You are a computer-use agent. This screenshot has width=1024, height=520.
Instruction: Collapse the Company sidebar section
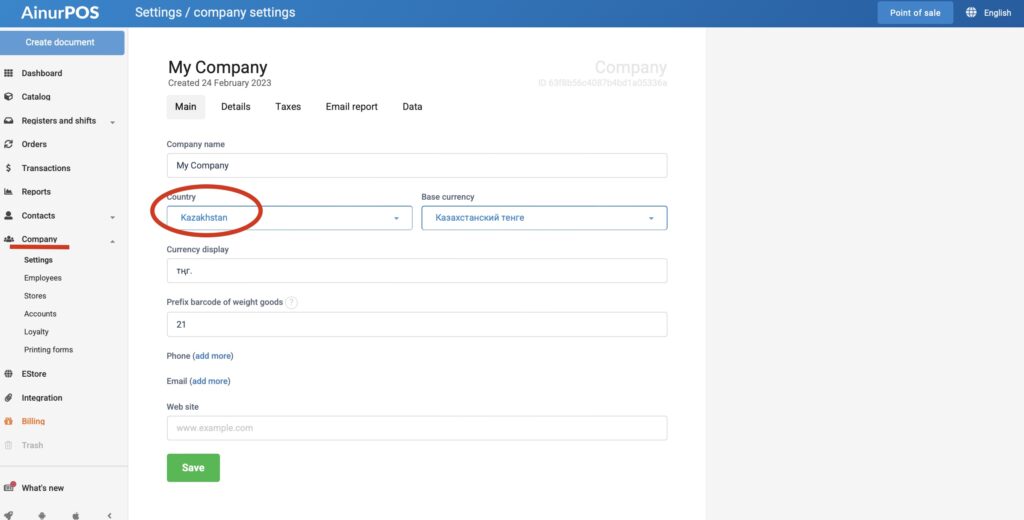[112, 241]
